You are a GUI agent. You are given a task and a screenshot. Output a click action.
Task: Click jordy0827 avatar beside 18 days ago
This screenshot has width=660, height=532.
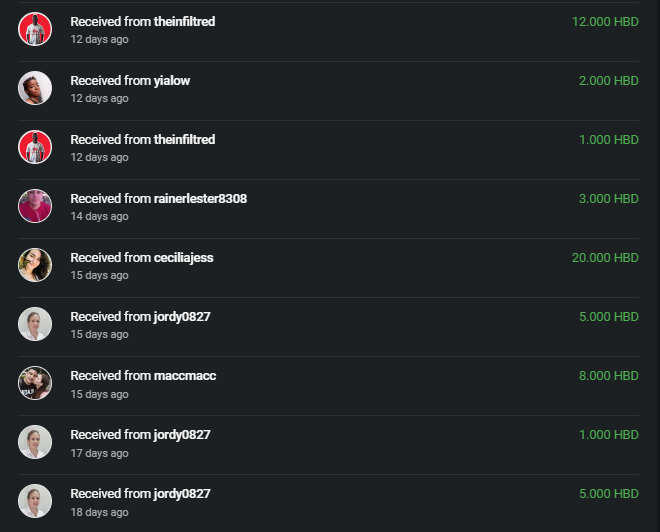[x=35, y=500]
